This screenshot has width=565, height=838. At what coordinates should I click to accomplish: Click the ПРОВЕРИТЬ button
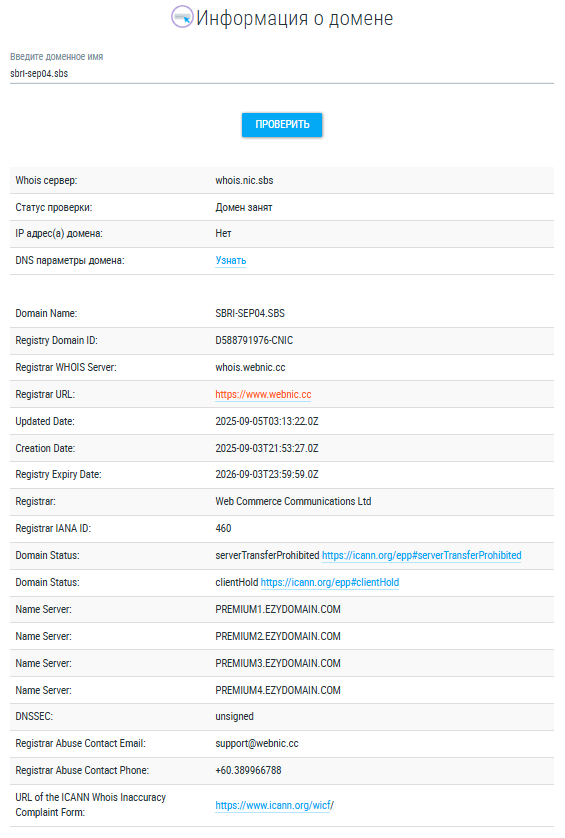pyautogui.click(x=282, y=125)
